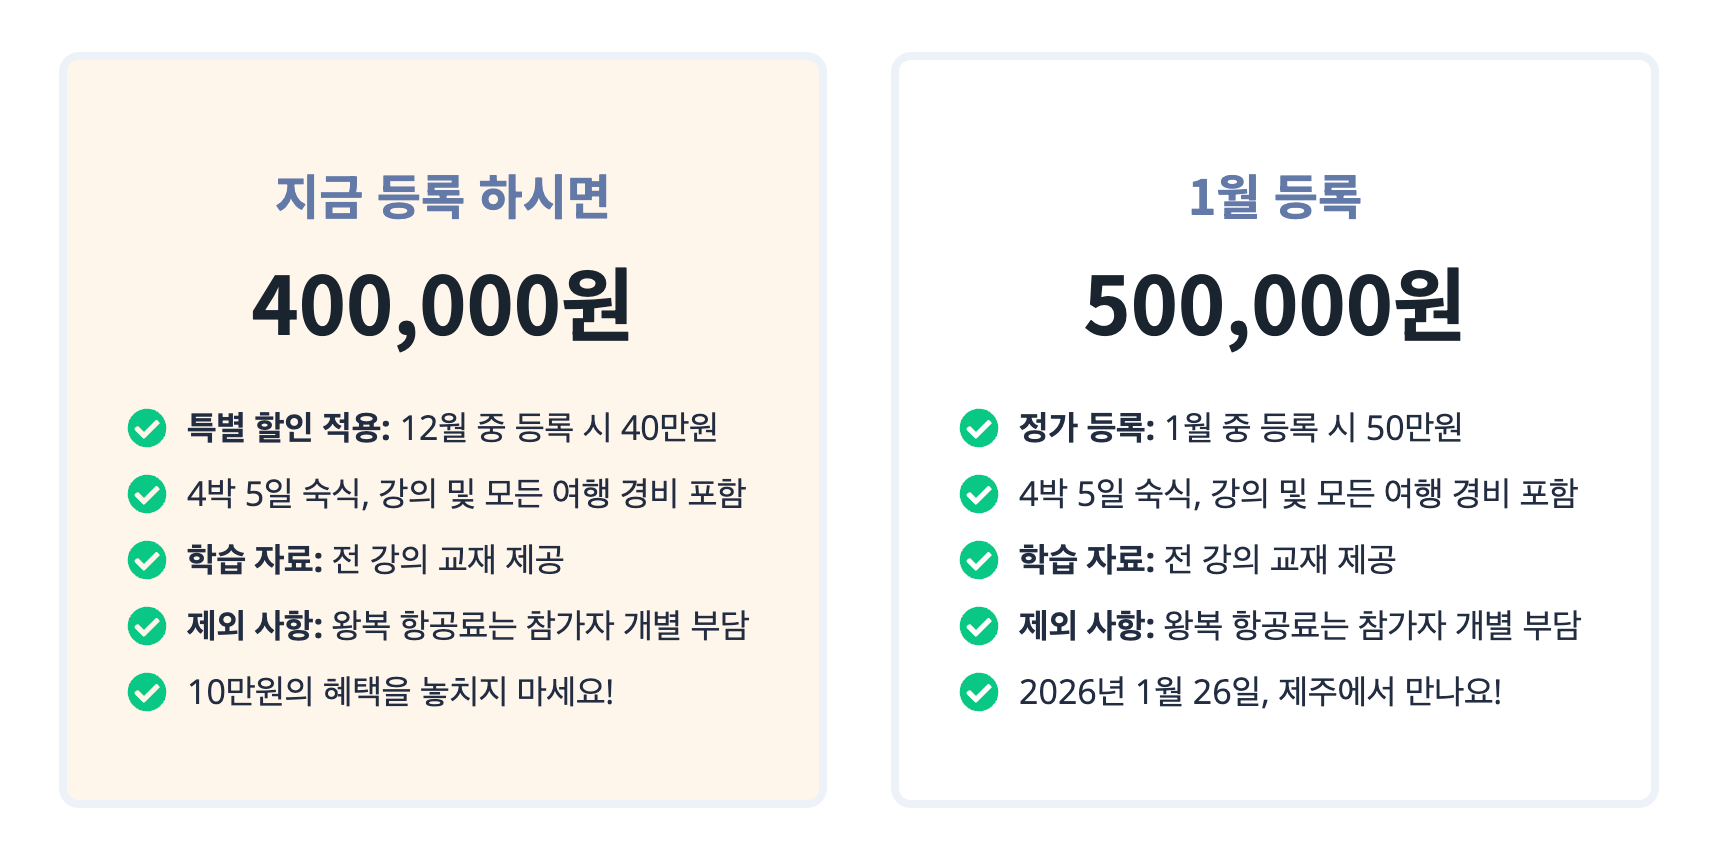
Task: Click the 12월 중 등록 시 40만원 text
Action: 558,428
